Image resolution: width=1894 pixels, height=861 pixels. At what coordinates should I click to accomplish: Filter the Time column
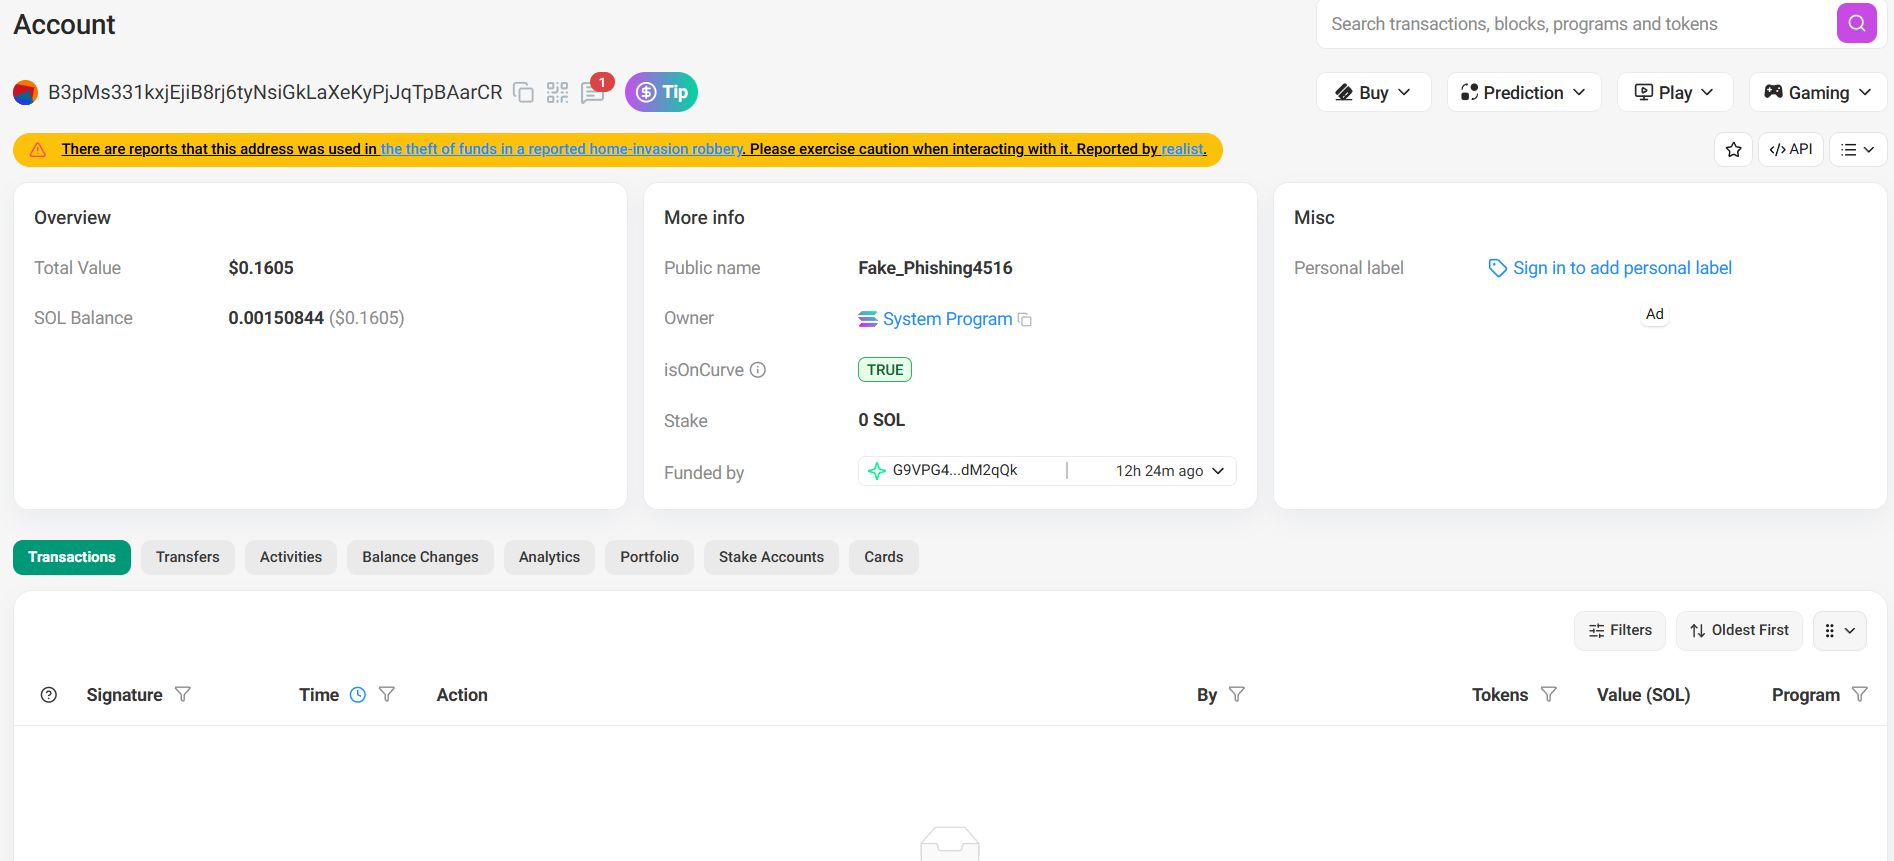pyautogui.click(x=387, y=694)
